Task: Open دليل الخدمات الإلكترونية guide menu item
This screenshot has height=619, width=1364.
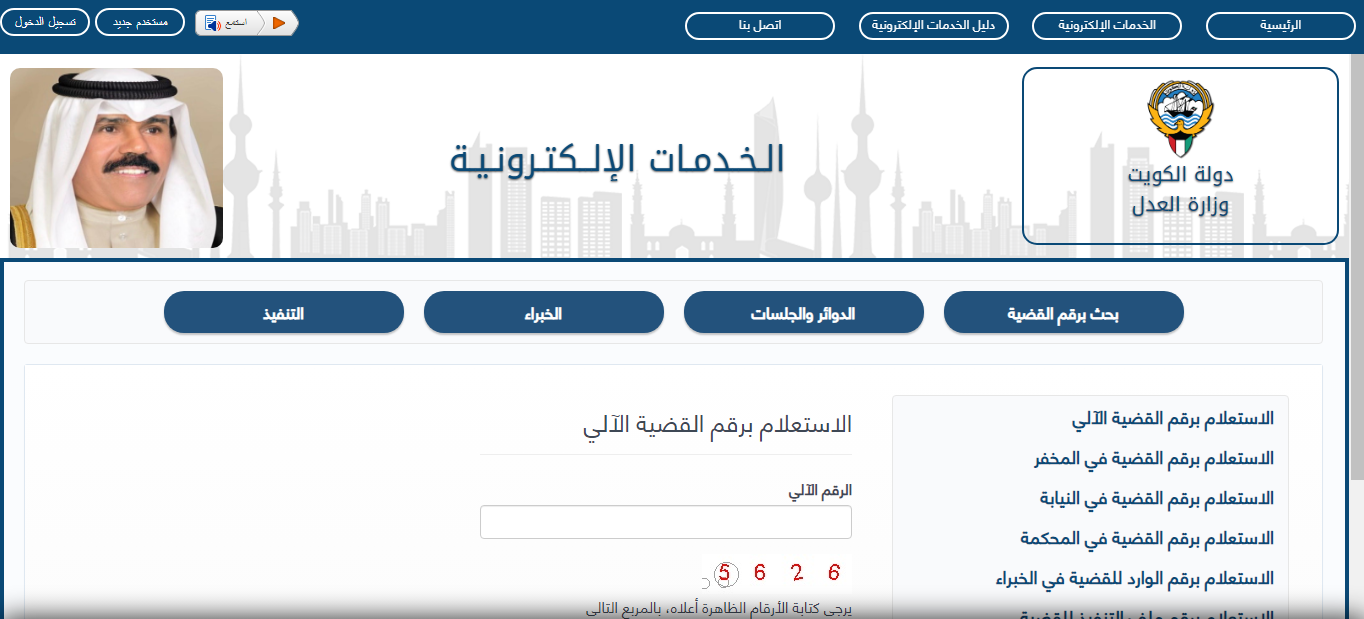Action: [934, 26]
